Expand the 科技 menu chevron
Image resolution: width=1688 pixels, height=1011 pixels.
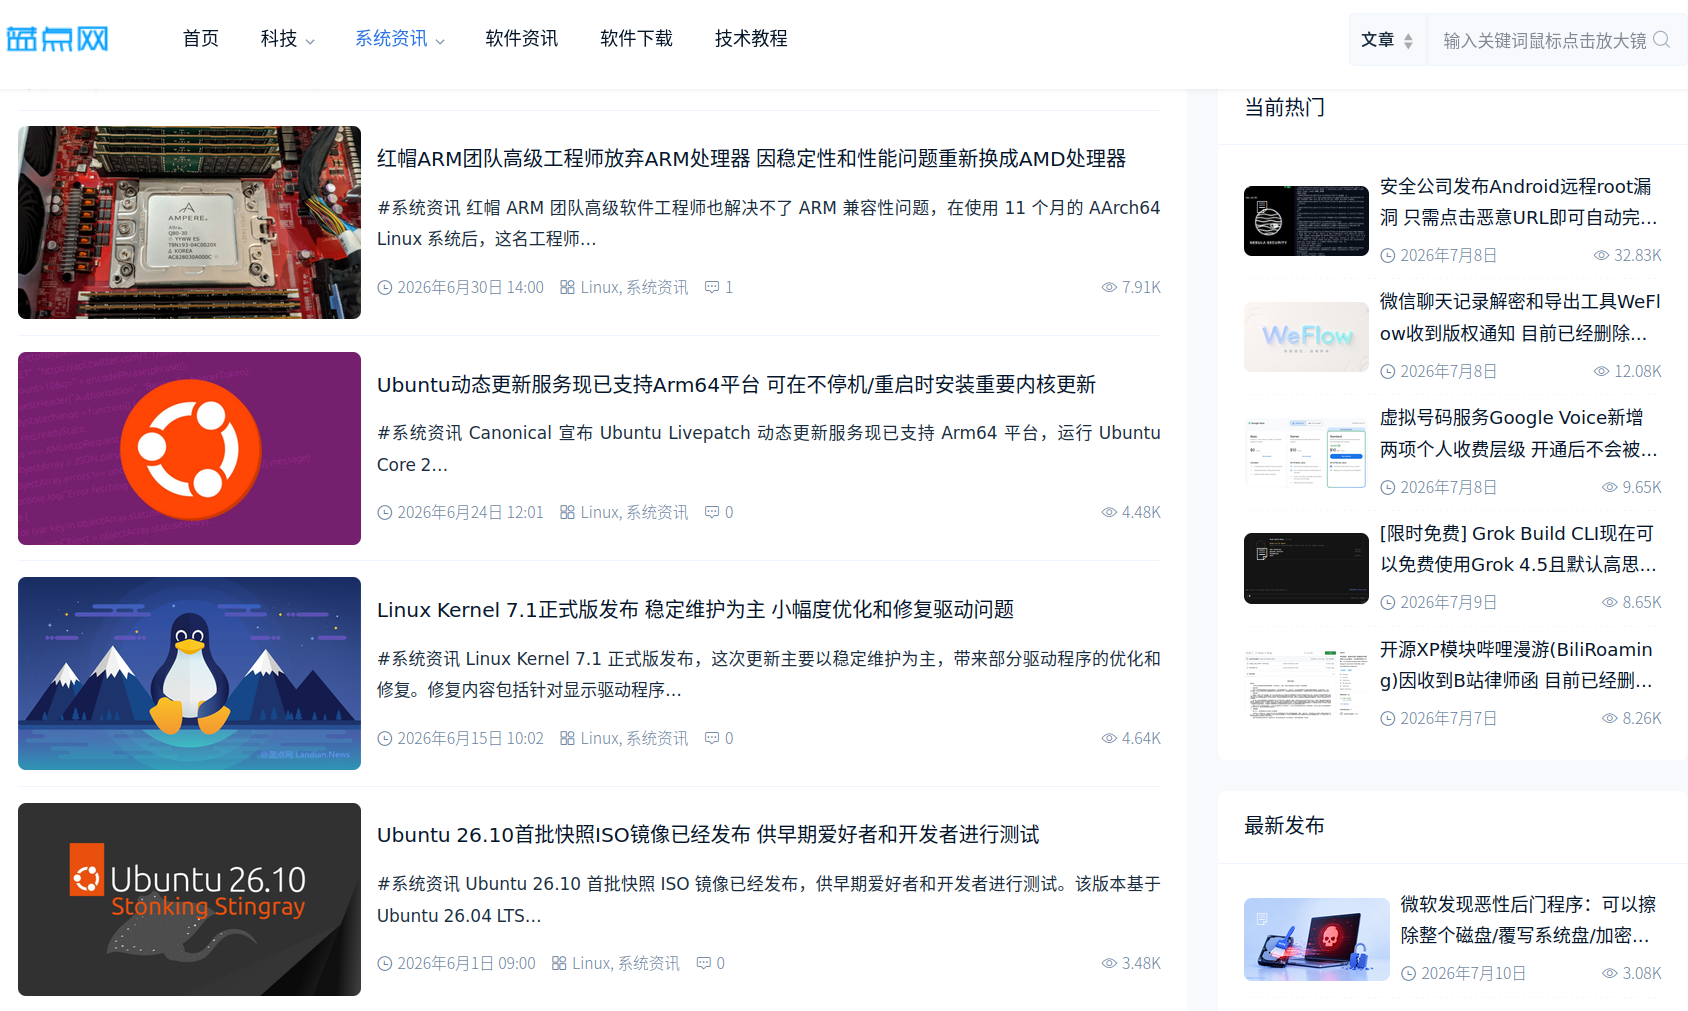(x=310, y=41)
